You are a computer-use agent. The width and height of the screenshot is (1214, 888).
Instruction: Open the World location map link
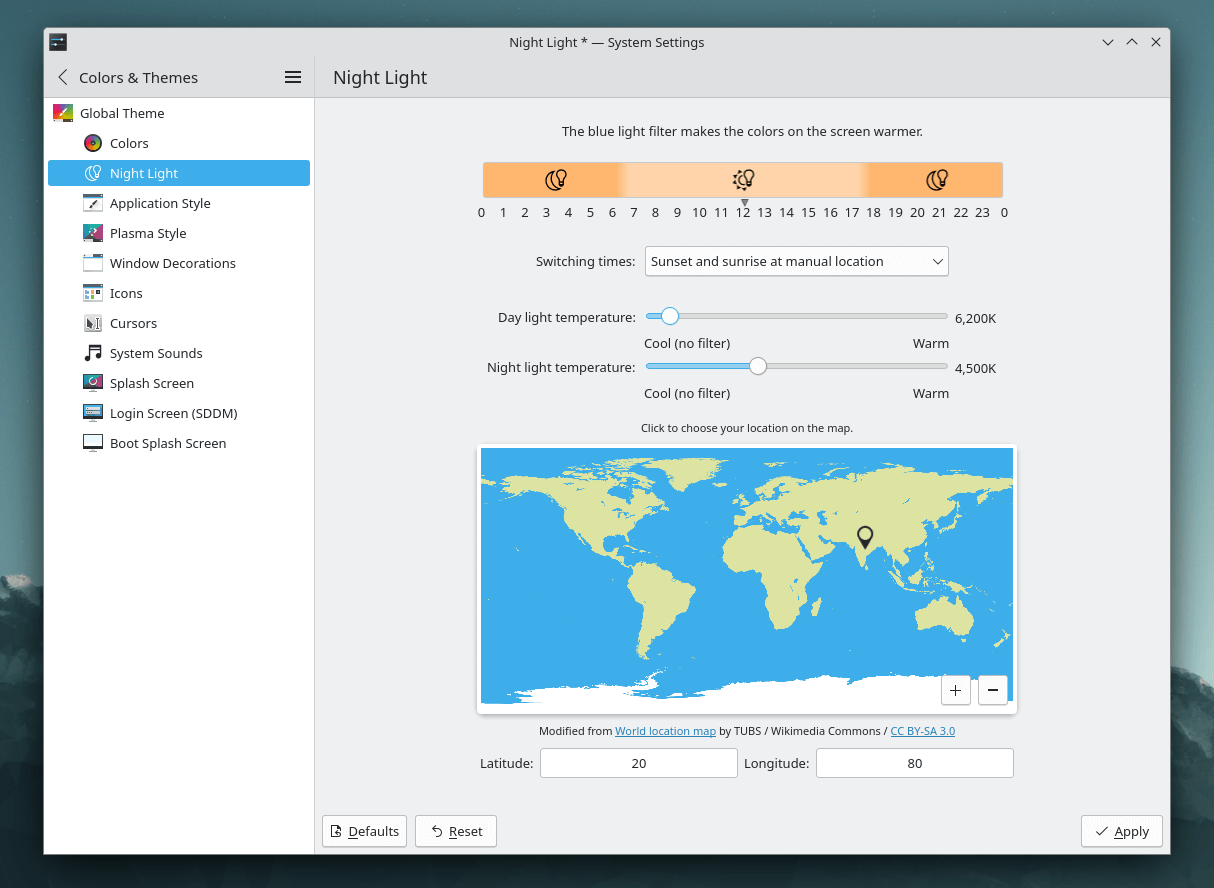[x=665, y=731]
